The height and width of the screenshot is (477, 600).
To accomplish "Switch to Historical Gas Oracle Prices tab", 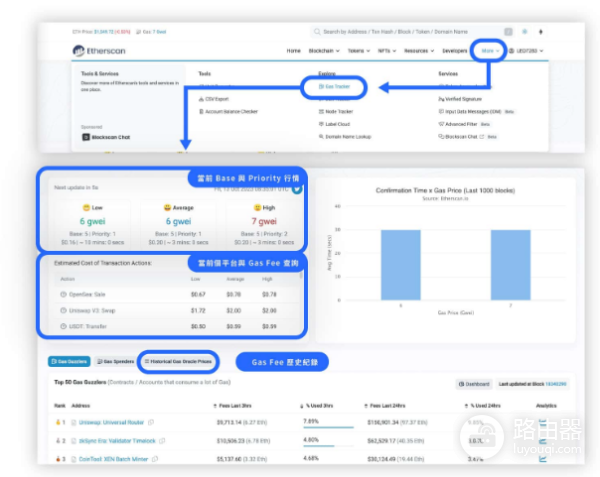I will click(178, 361).
